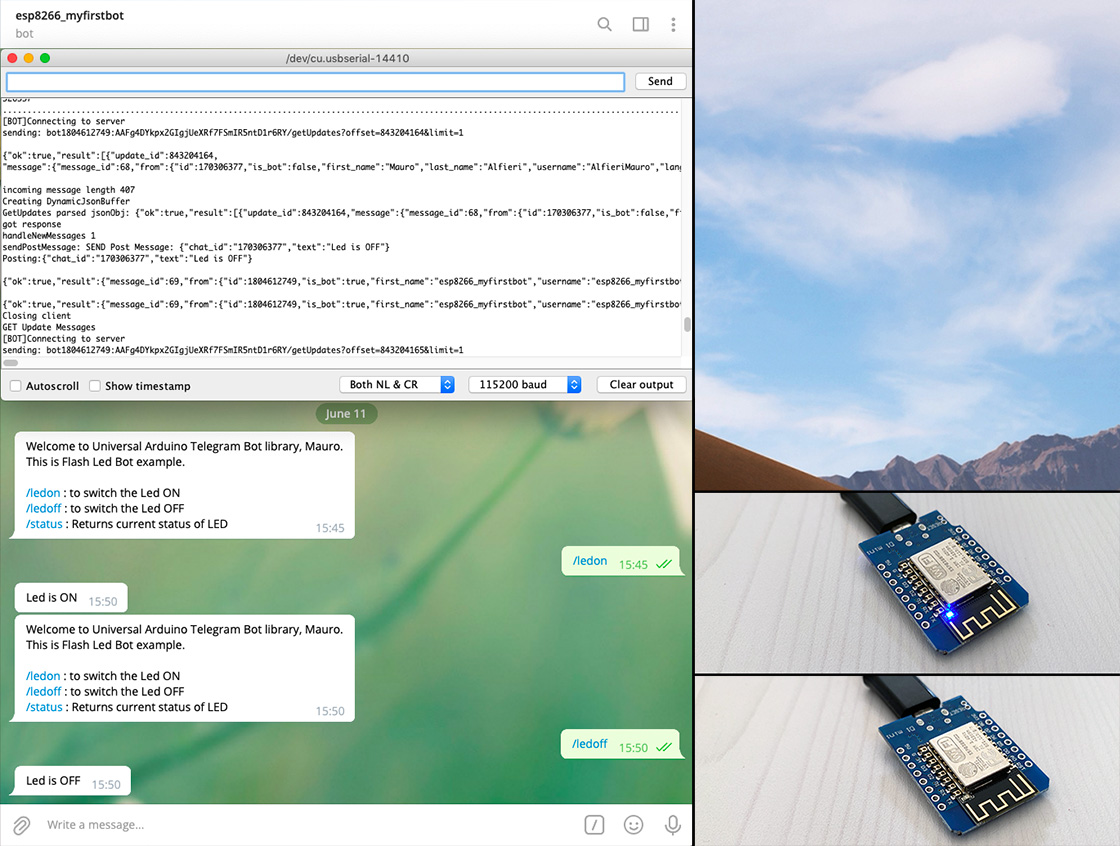
Task: Click the serial monitor text input field
Action: 315,82
